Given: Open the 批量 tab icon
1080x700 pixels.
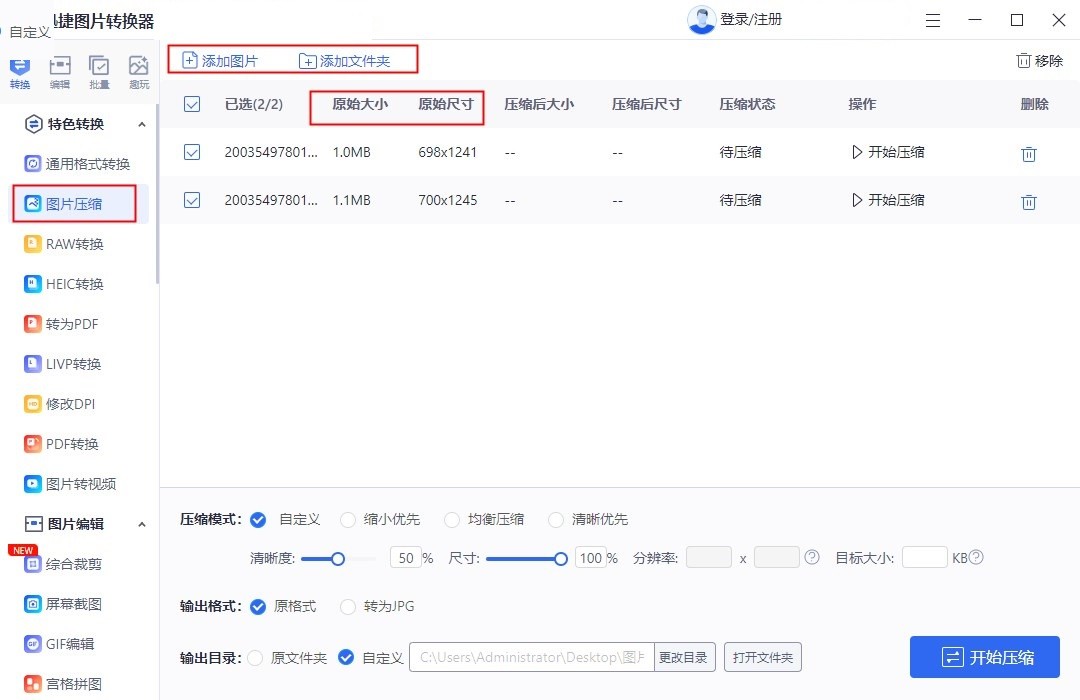Looking at the screenshot, I should [99, 72].
